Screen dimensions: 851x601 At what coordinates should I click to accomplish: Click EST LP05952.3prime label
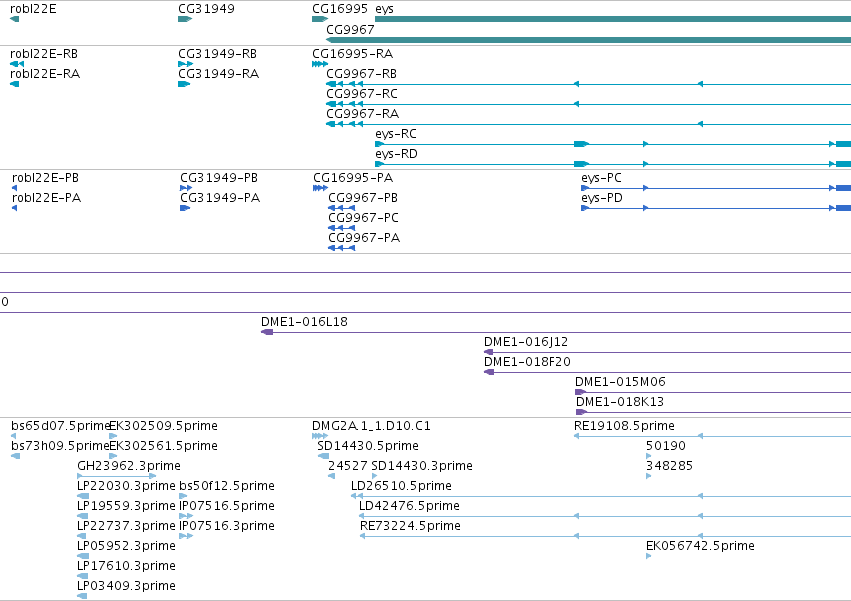pos(126,547)
